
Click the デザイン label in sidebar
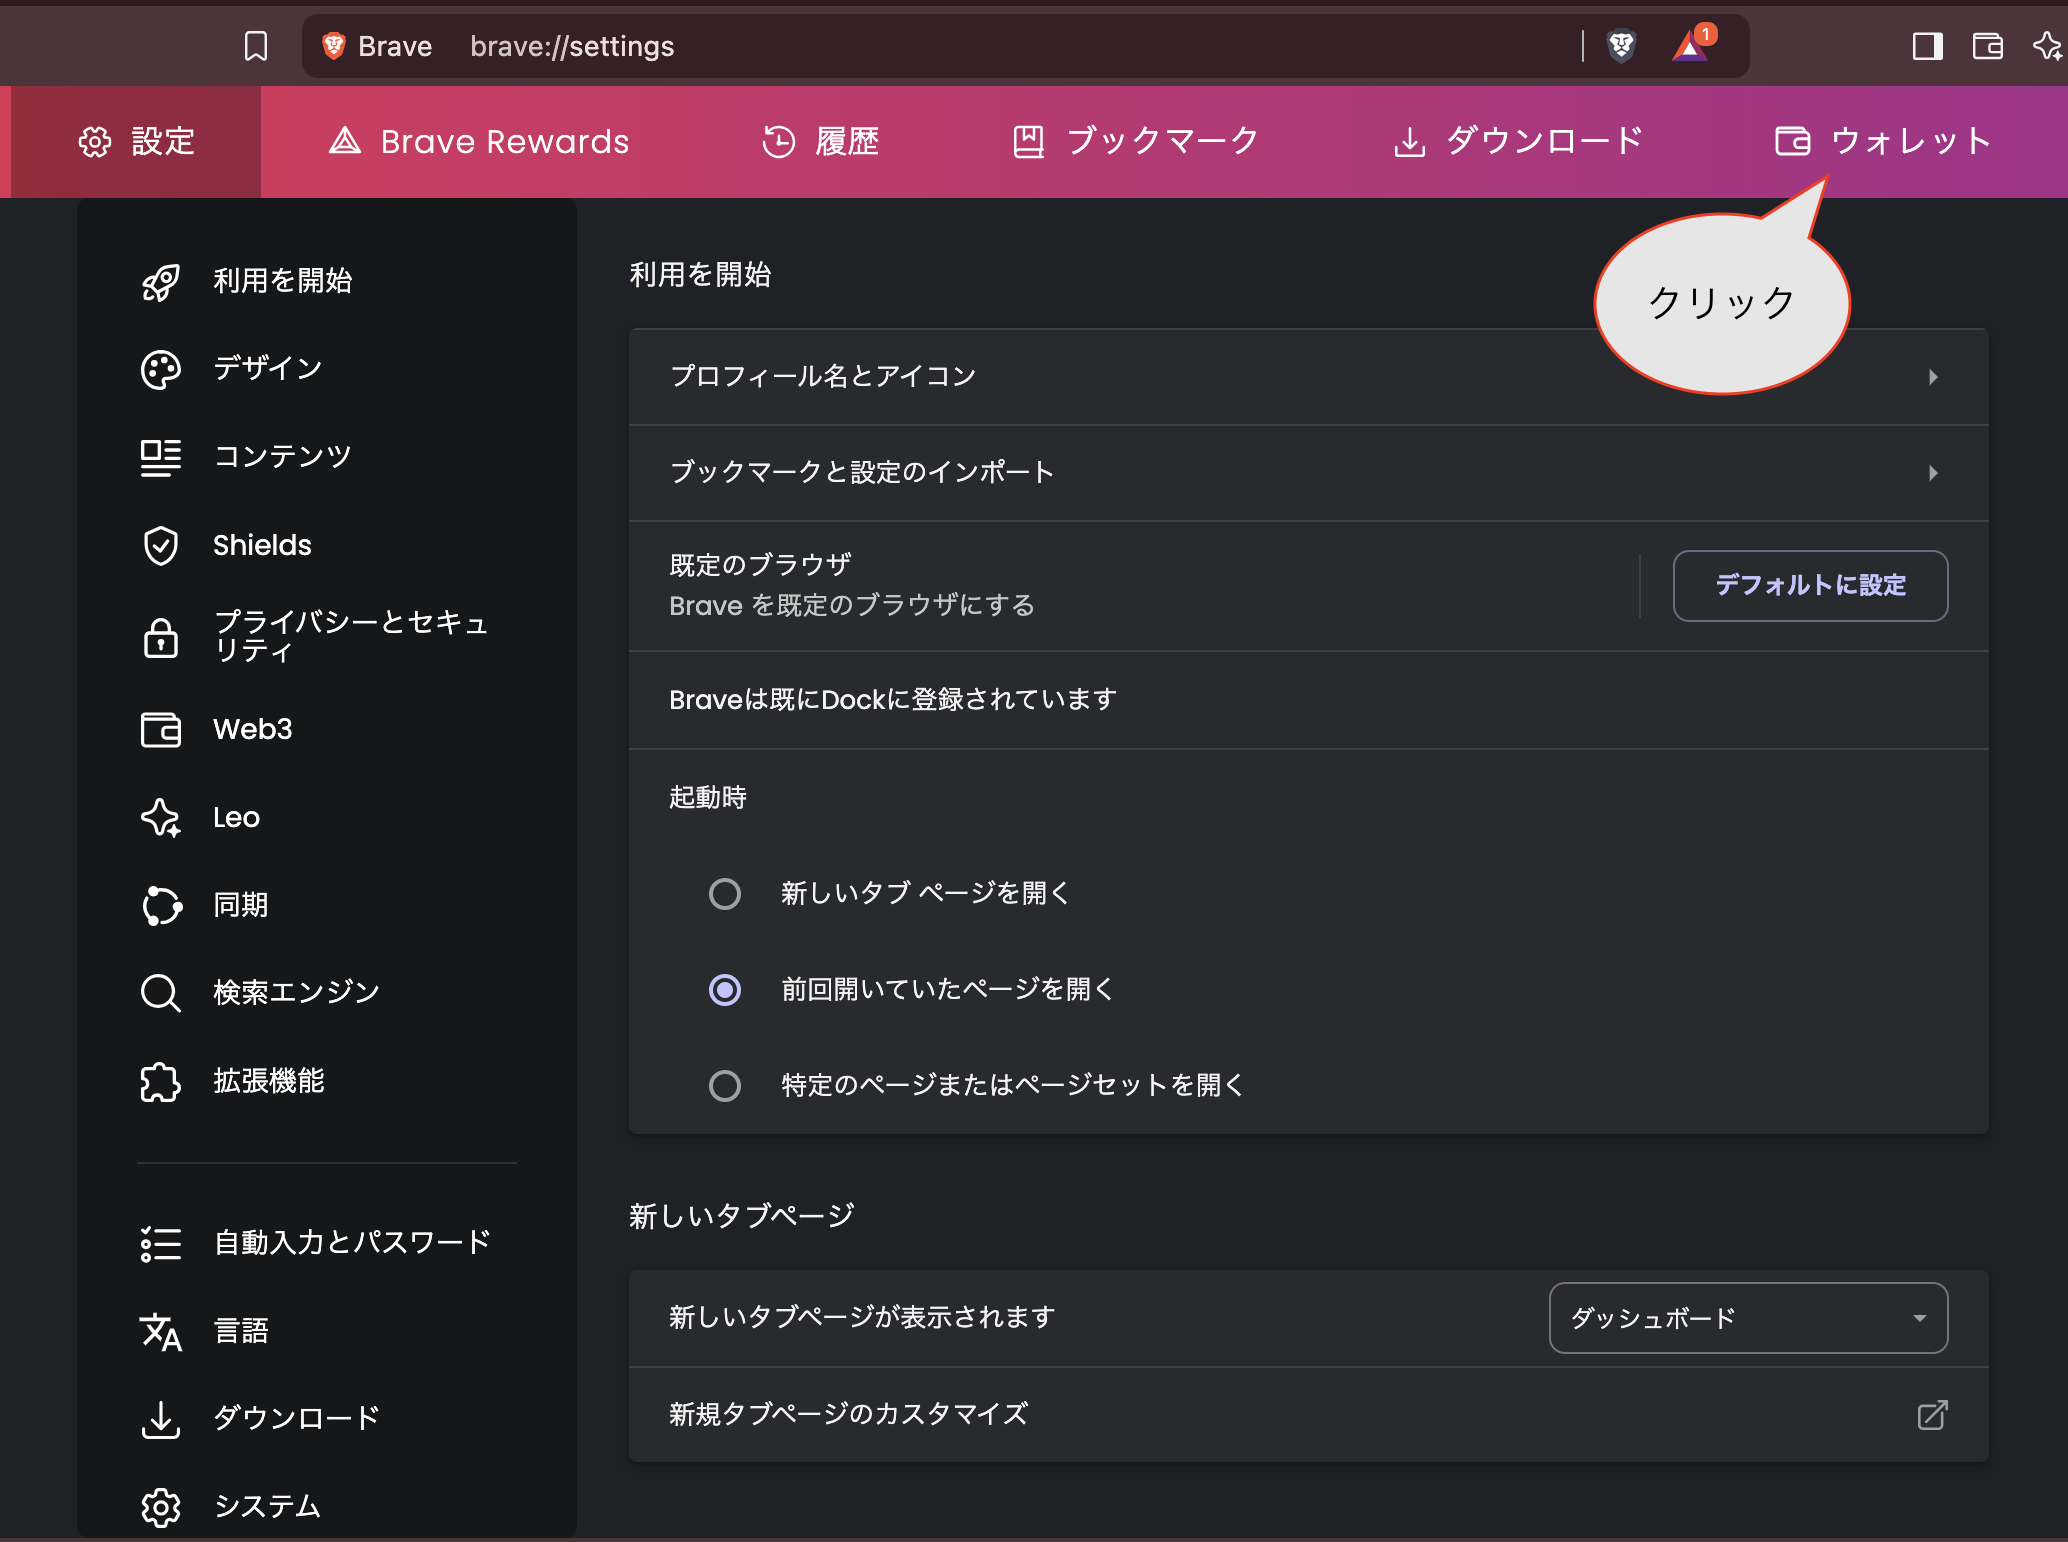pos(268,368)
